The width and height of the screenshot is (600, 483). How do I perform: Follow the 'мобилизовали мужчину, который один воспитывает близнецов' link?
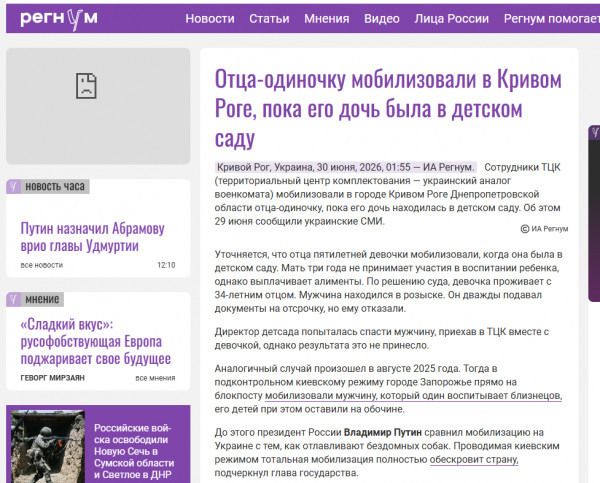coord(413,396)
